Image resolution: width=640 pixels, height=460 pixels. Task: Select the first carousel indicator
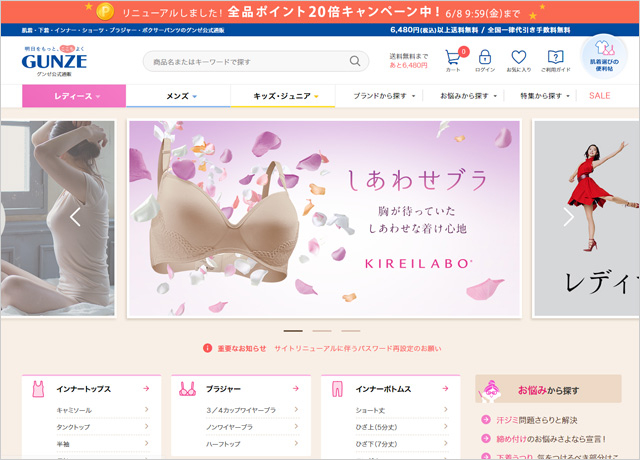coord(293,331)
